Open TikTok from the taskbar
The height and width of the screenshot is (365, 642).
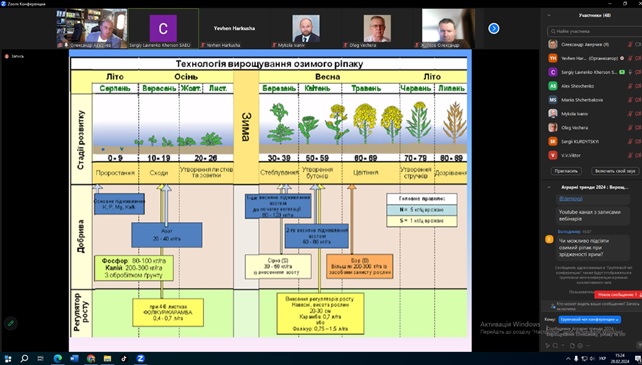[124, 358]
